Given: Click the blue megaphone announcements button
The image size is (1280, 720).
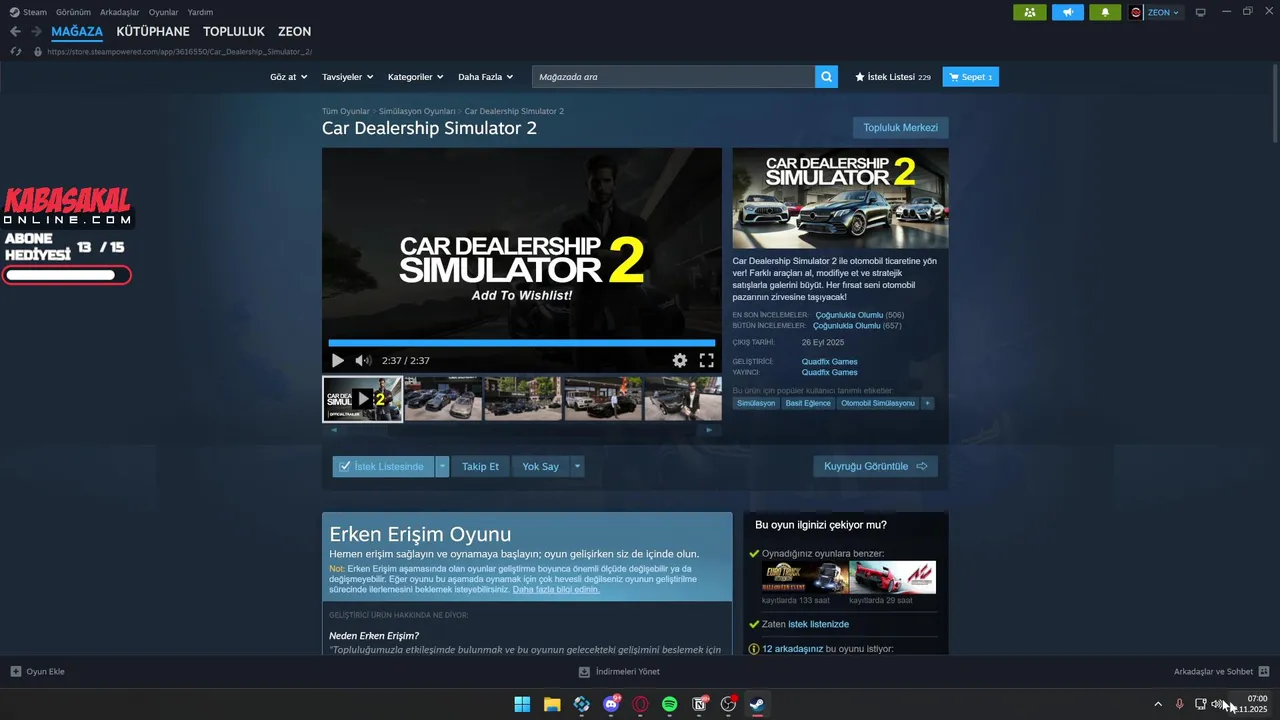Looking at the screenshot, I should (1067, 12).
